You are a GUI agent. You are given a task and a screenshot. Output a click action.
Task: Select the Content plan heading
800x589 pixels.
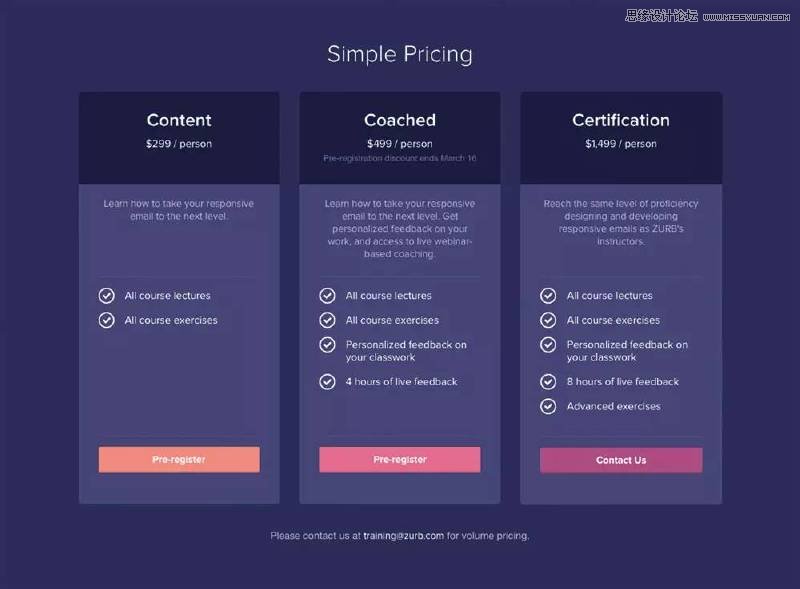(179, 120)
